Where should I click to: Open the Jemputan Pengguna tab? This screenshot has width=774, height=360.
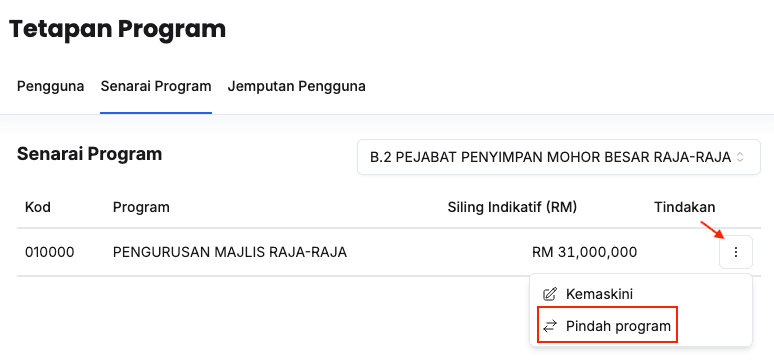(x=296, y=86)
